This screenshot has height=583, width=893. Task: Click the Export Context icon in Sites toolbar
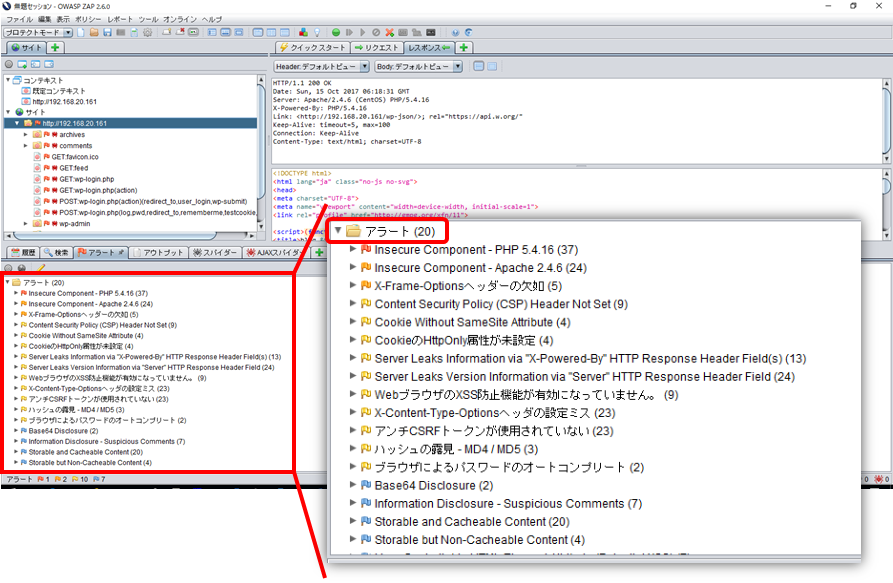coord(49,64)
